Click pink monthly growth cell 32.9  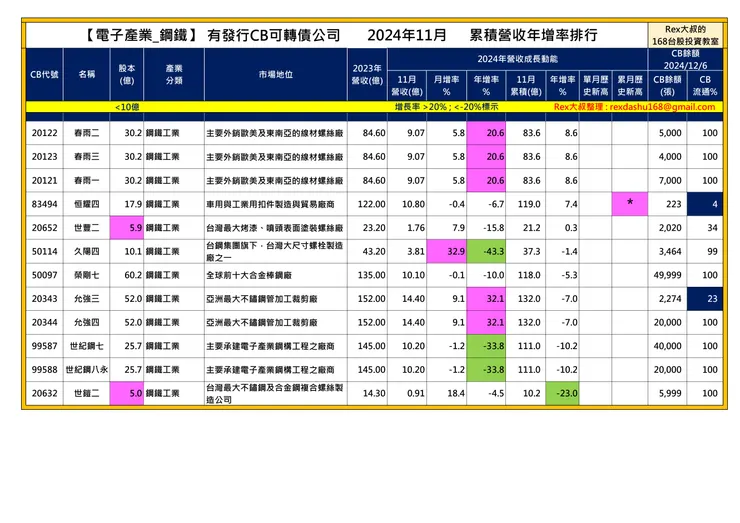446,251
